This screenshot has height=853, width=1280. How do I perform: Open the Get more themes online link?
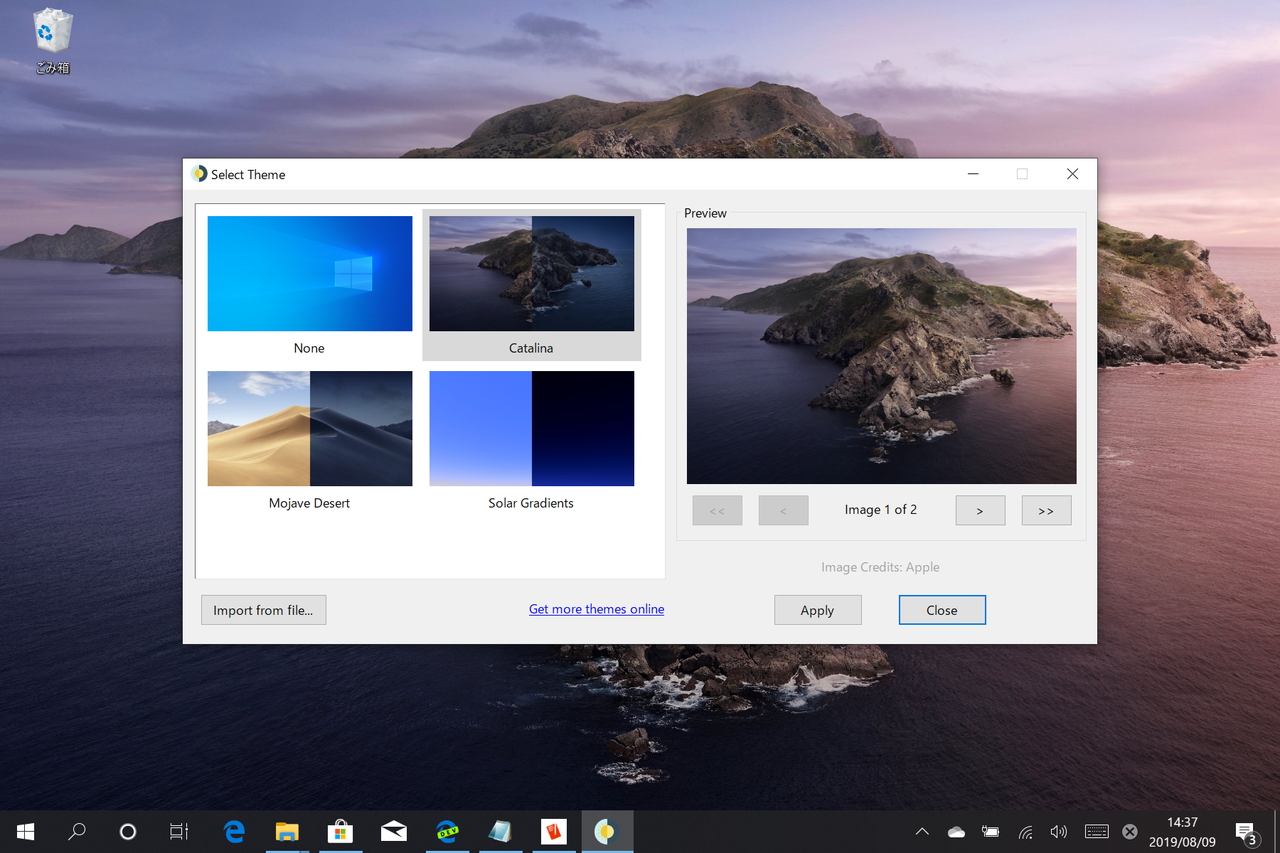(596, 608)
